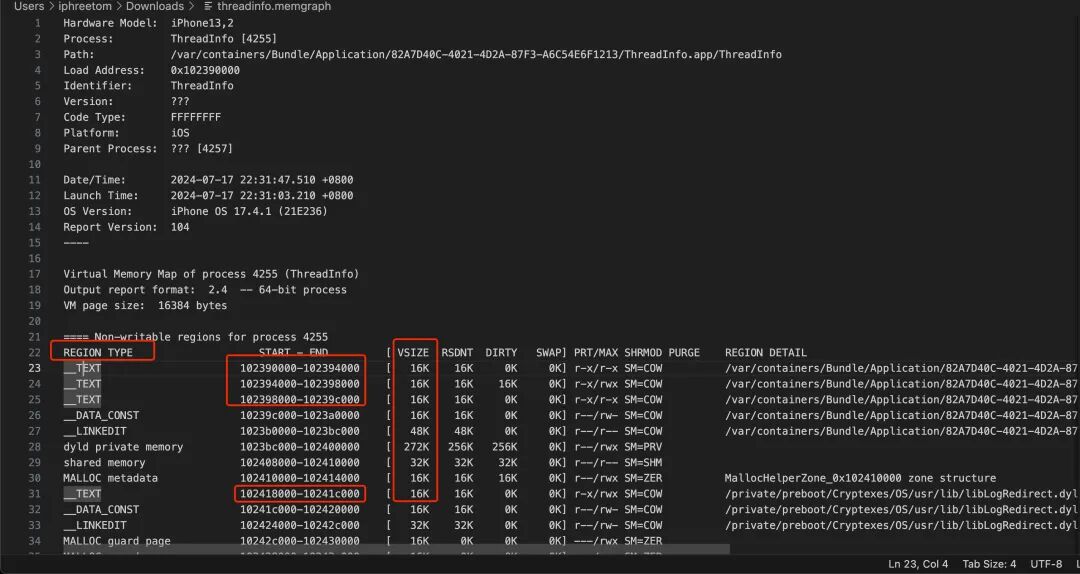Click 'VM page size: 16384 bytes' line
Screen dimensions: 1080x574
(x=145, y=305)
